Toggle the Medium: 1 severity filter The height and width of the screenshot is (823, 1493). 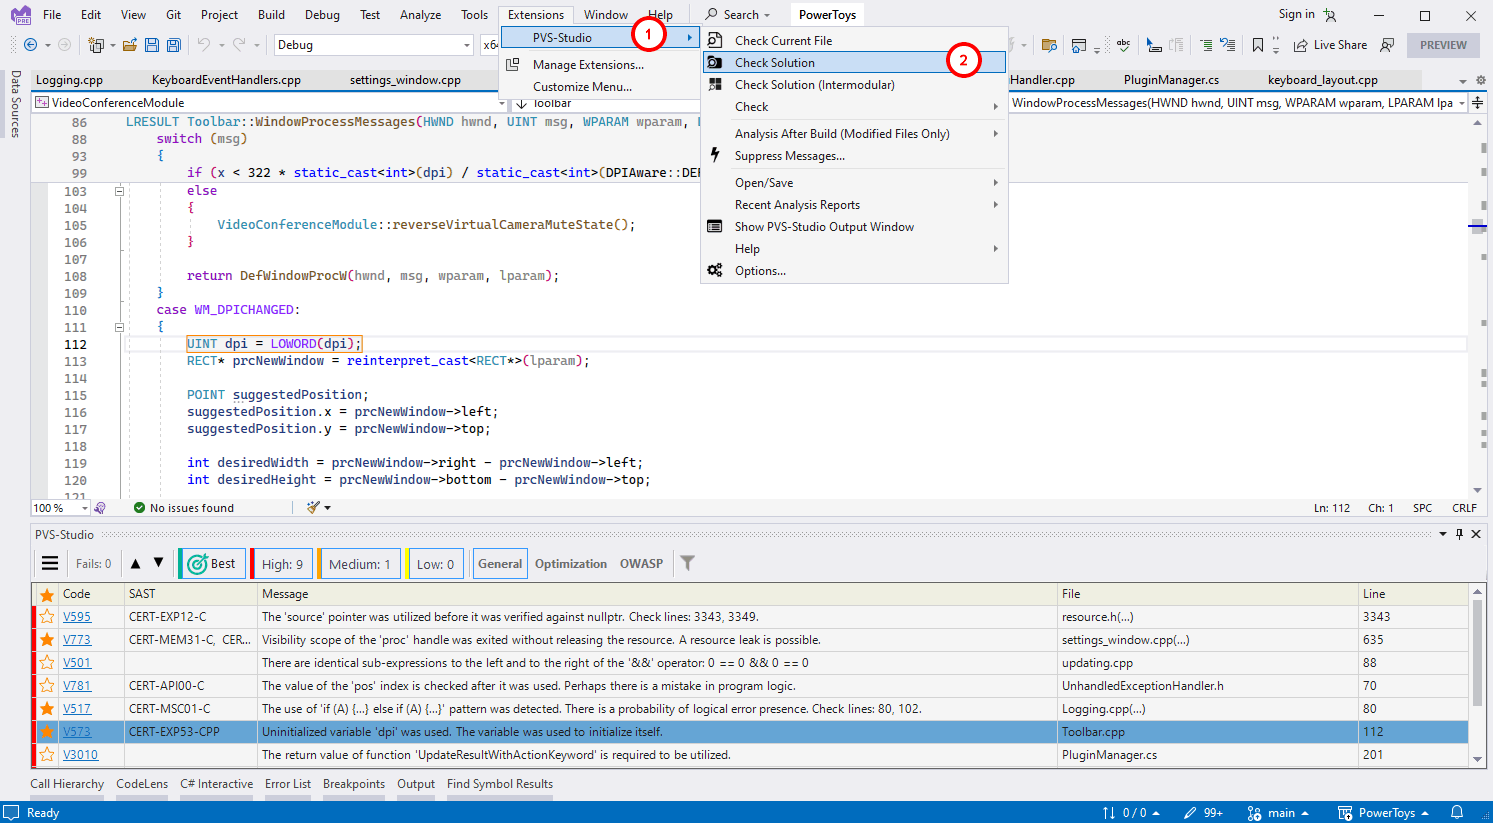[x=360, y=564]
